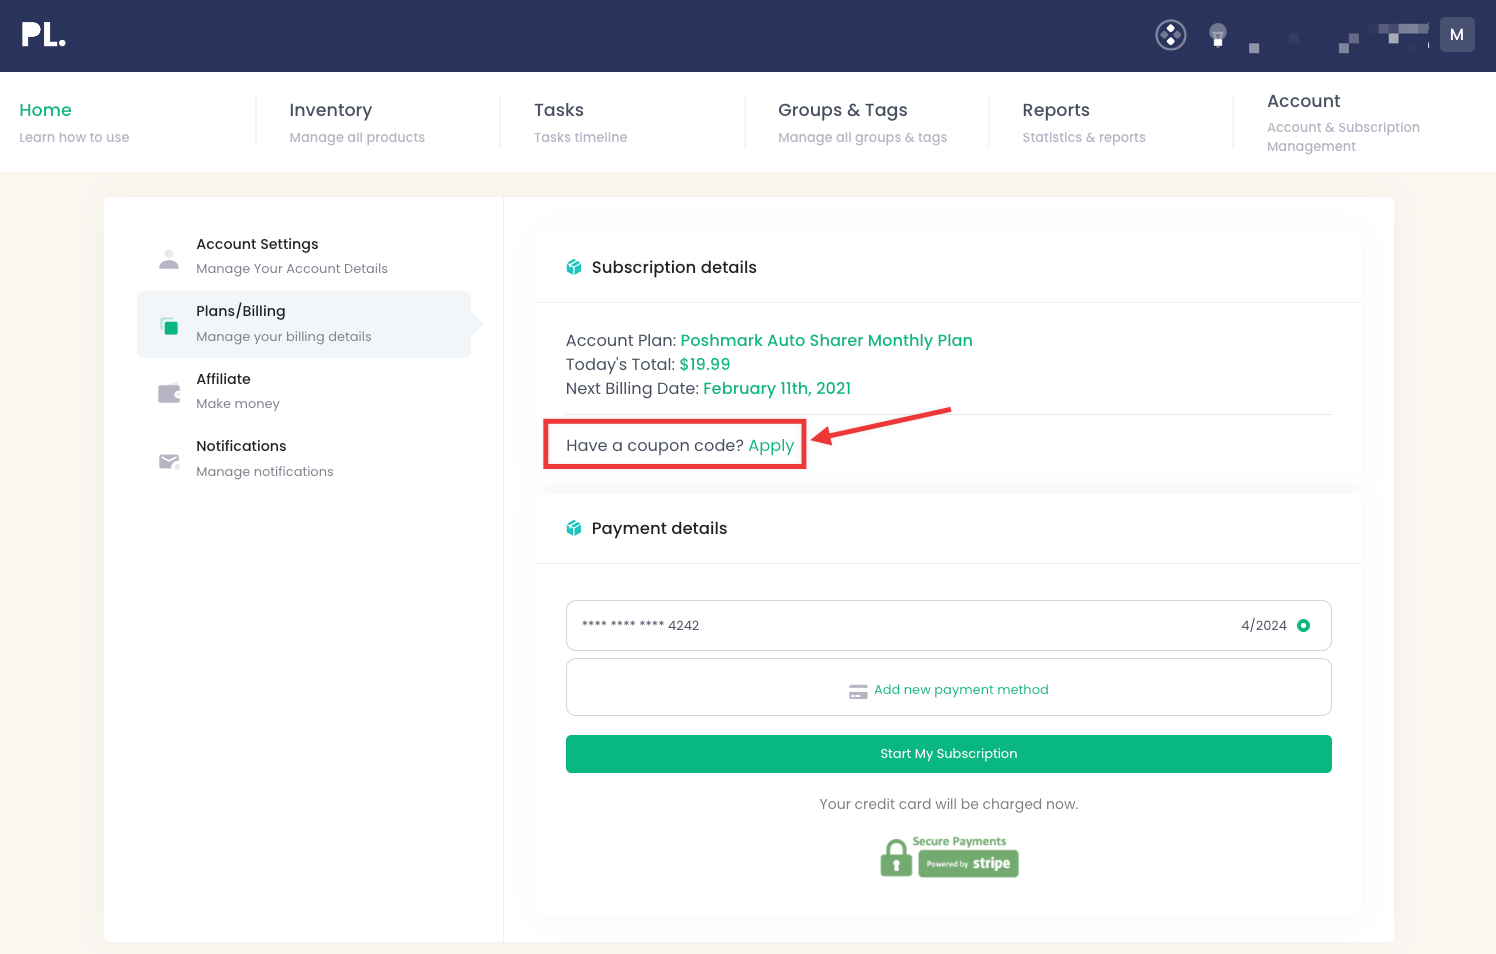Select the card ending 4242 radio button
The width and height of the screenshot is (1496, 954).
(1303, 626)
